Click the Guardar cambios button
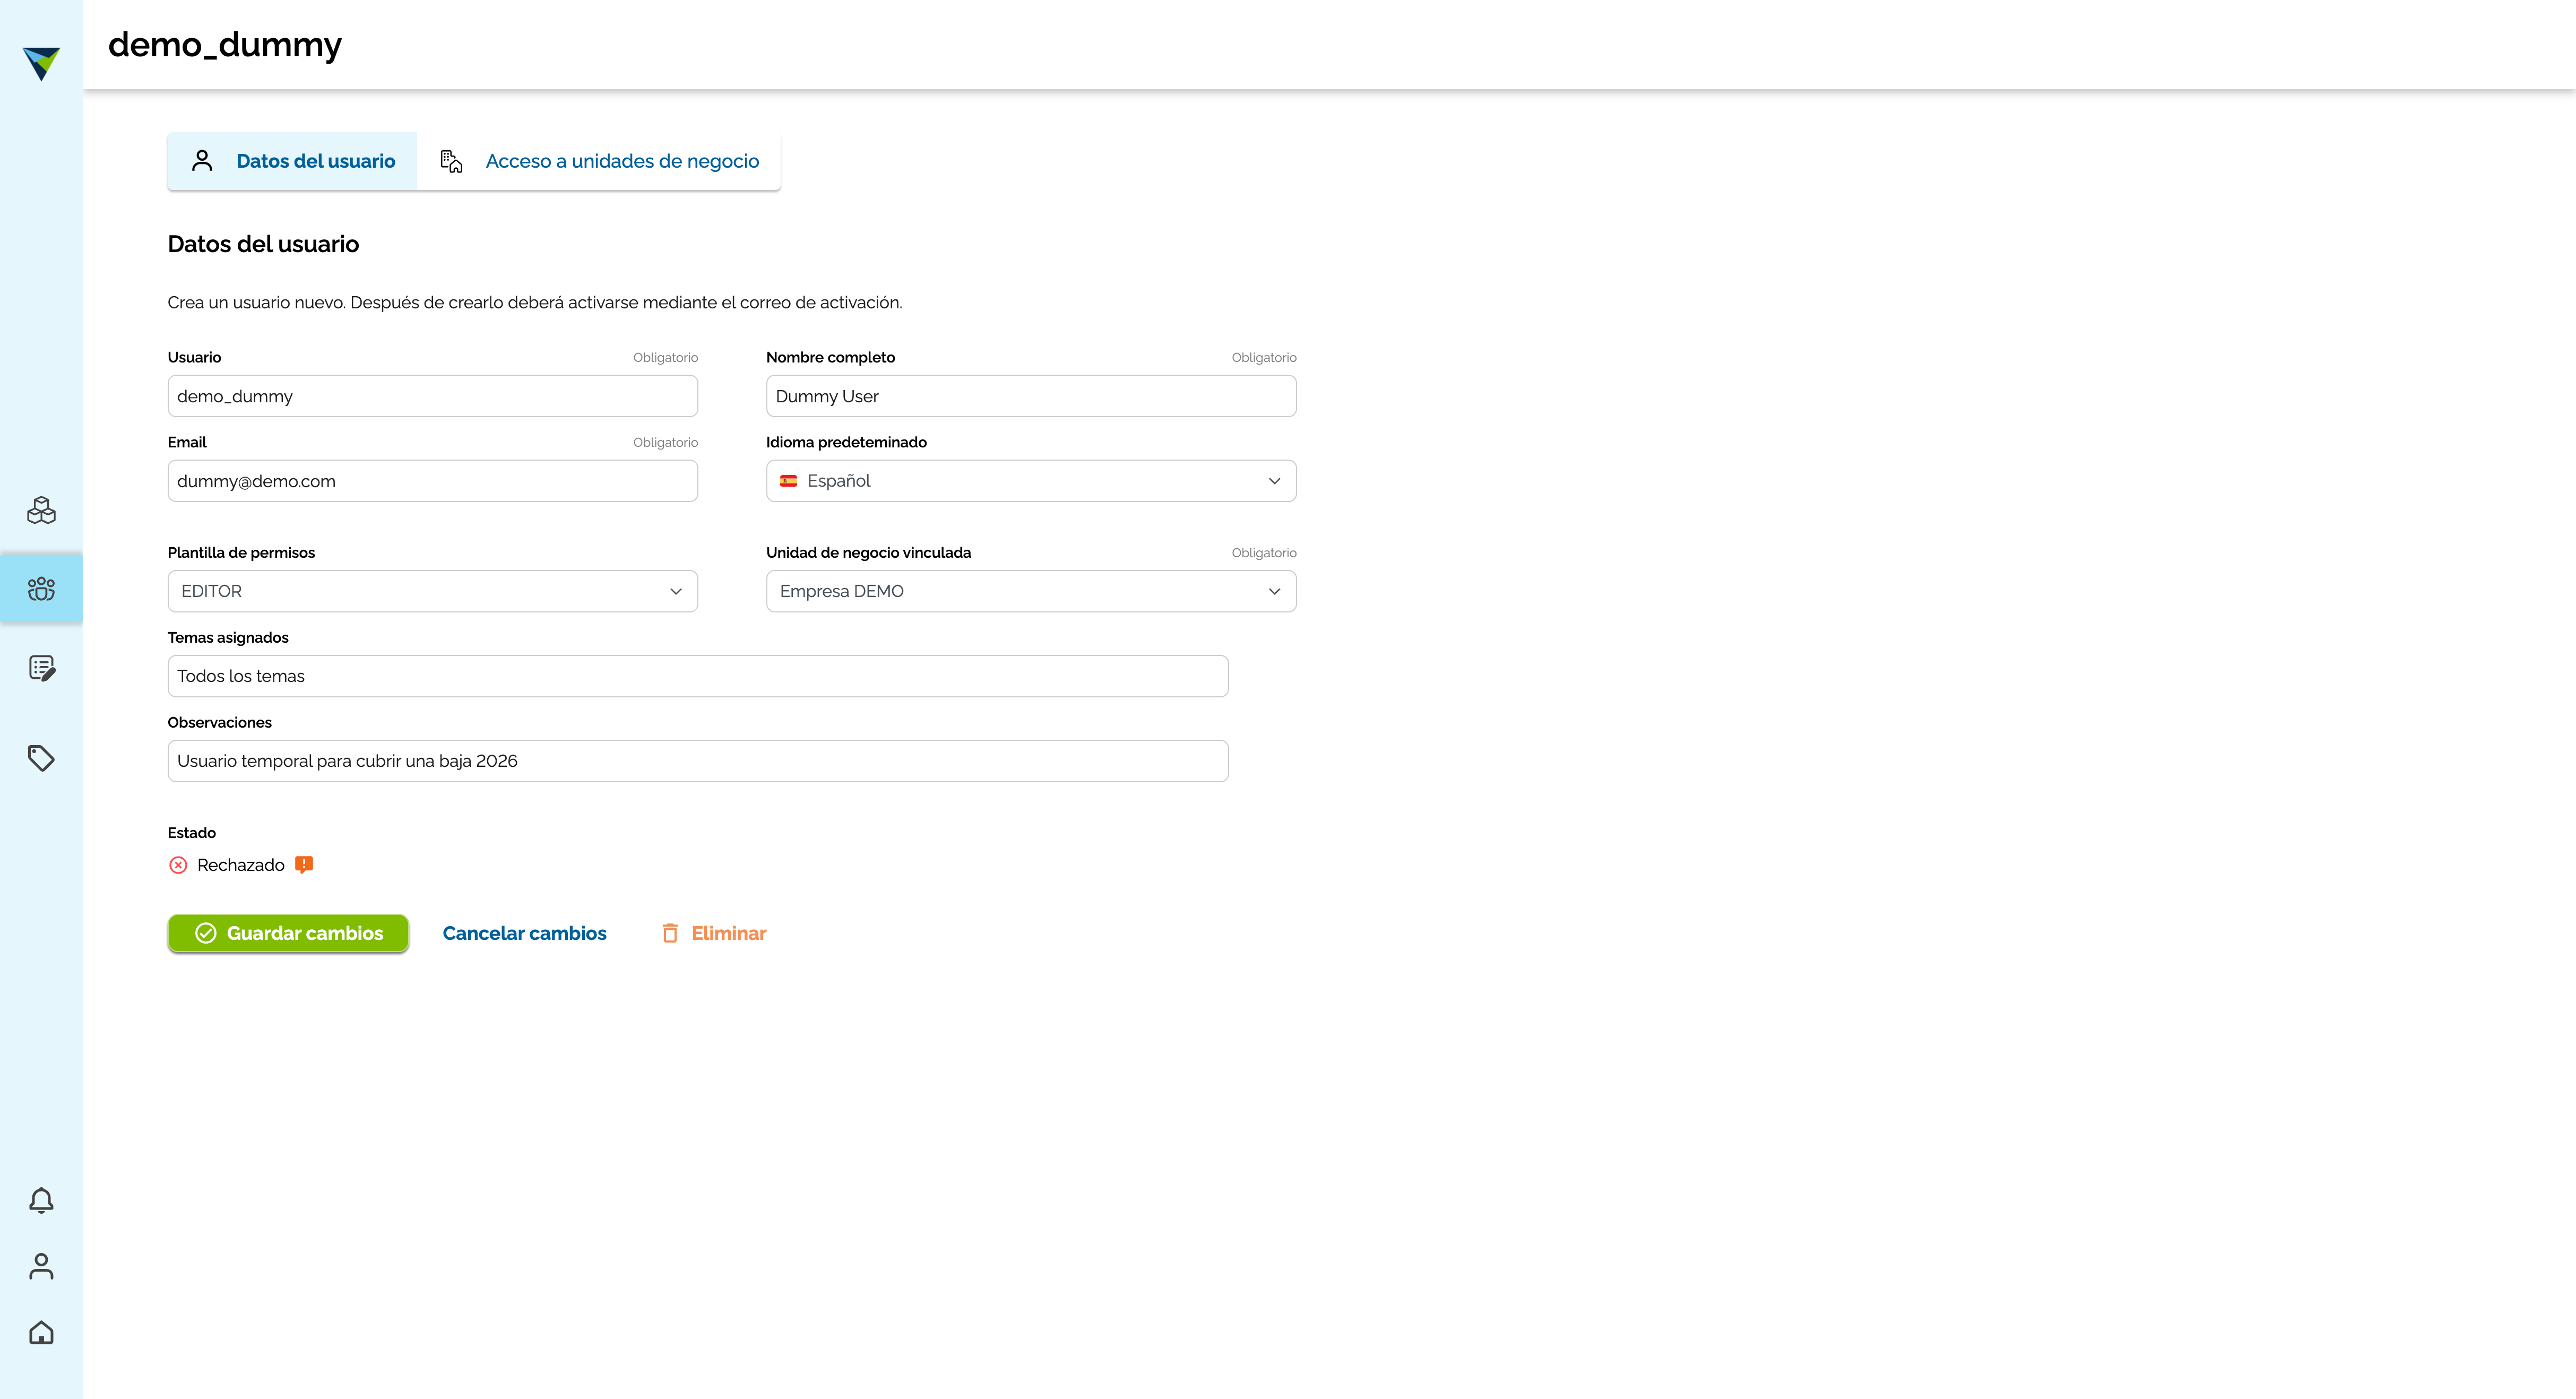 (288, 933)
